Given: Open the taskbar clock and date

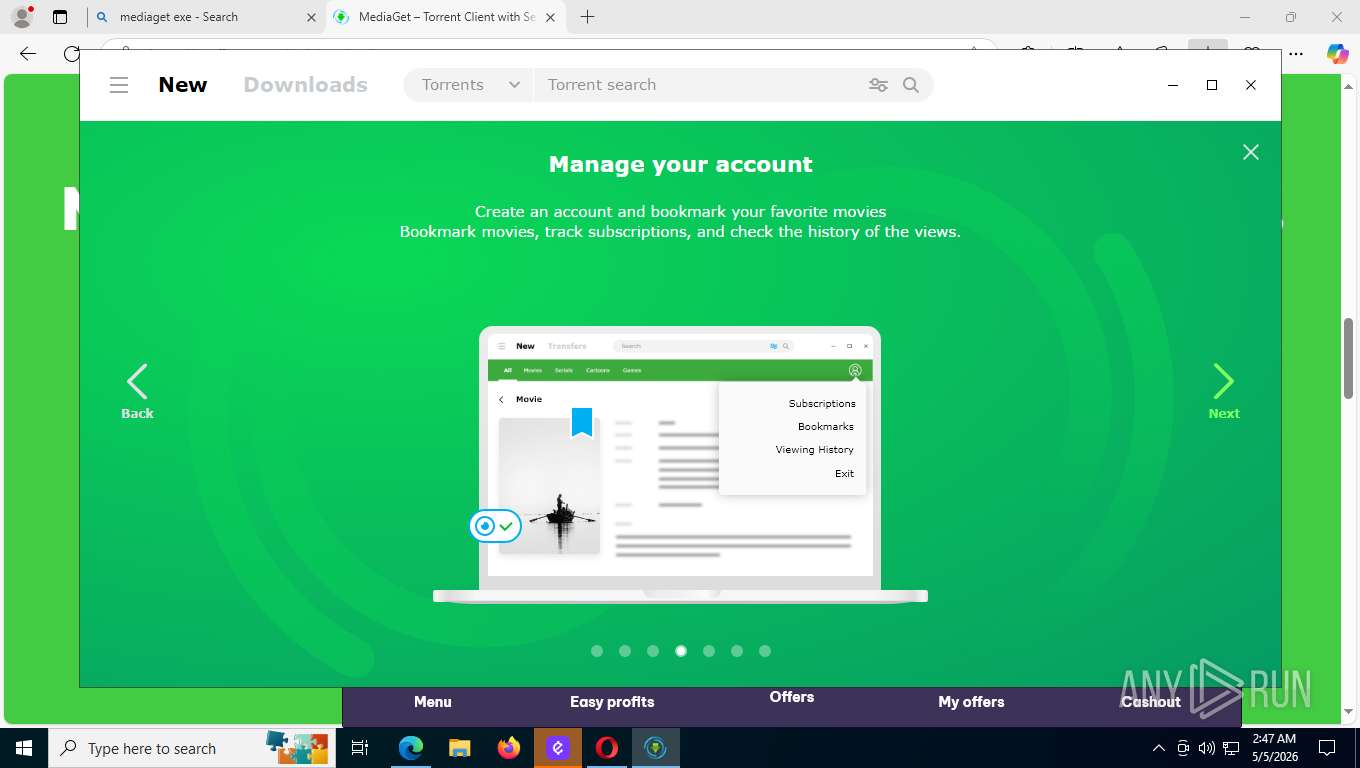Looking at the screenshot, I should [x=1274, y=748].
